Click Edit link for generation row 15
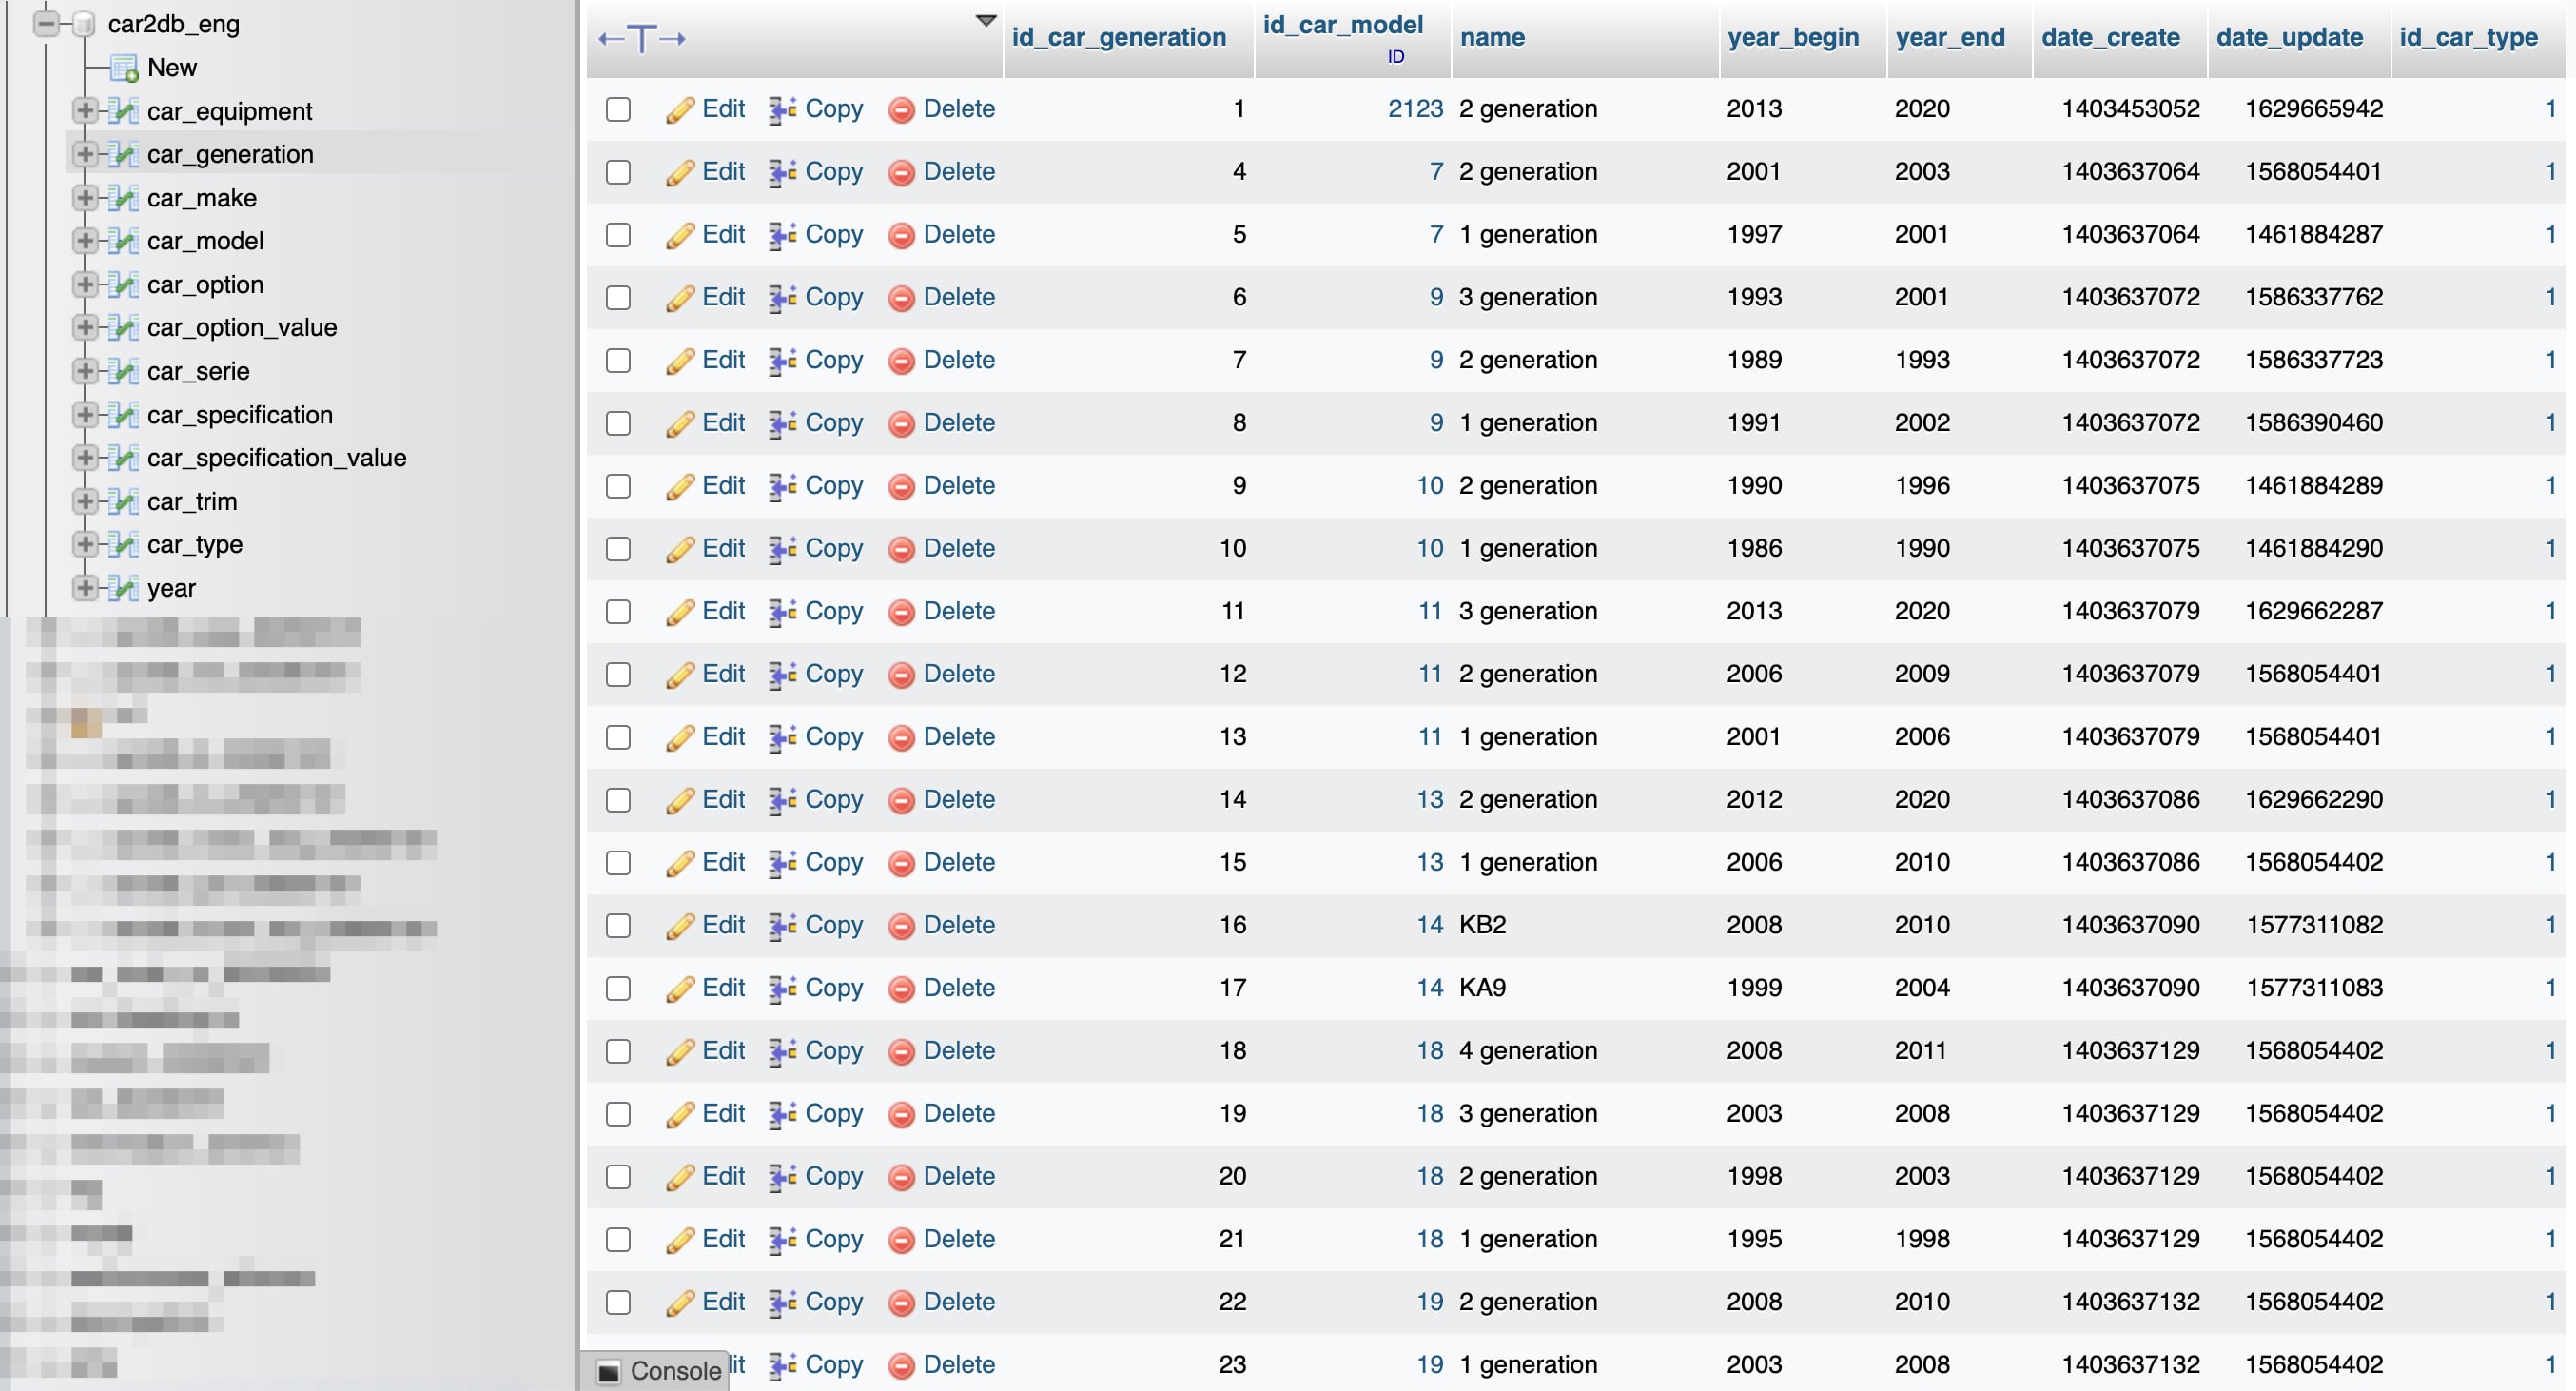Image resolution: width=2576 pixels, height=1391 pixels. click(723, 863)
